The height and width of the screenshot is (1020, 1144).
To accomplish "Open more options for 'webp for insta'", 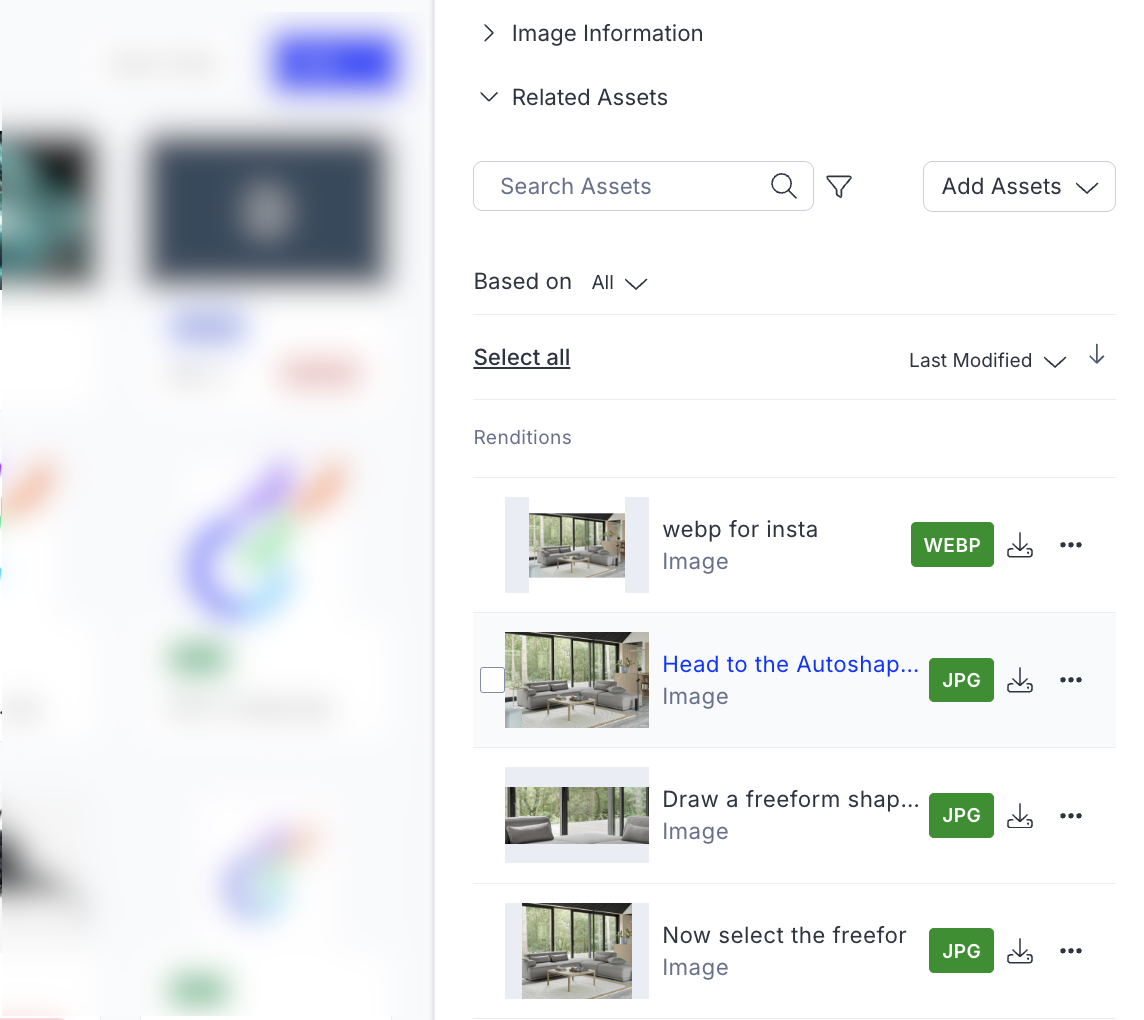I will (x=1071, y=545).
